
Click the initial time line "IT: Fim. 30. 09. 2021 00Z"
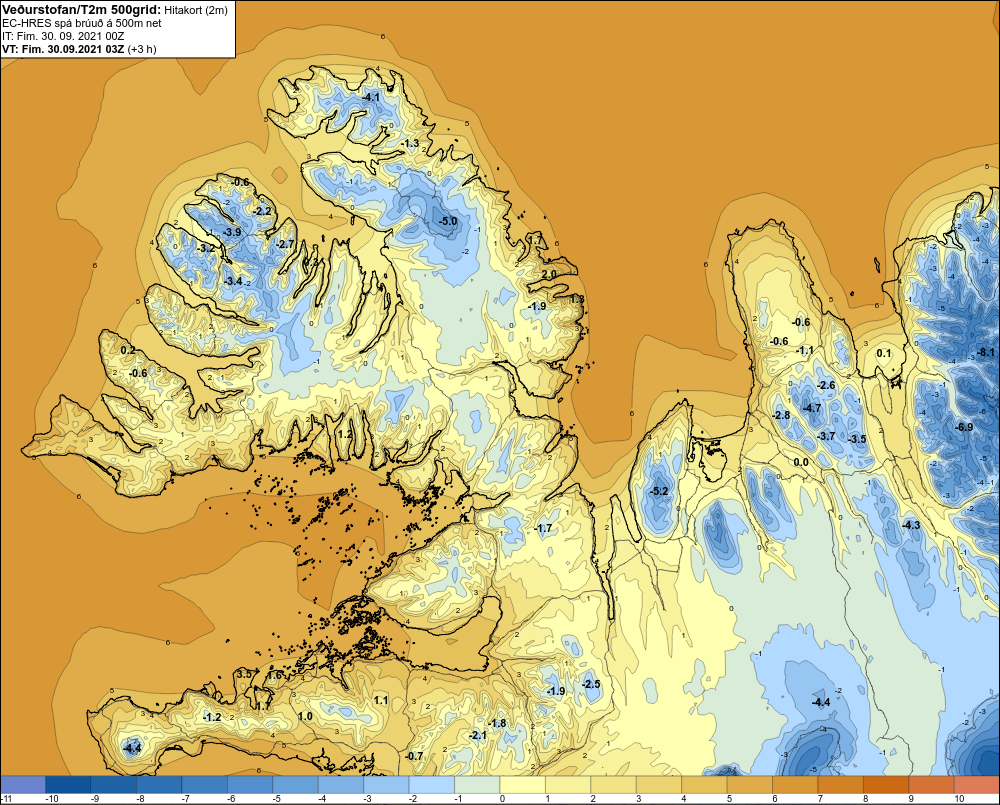[63, 36]
